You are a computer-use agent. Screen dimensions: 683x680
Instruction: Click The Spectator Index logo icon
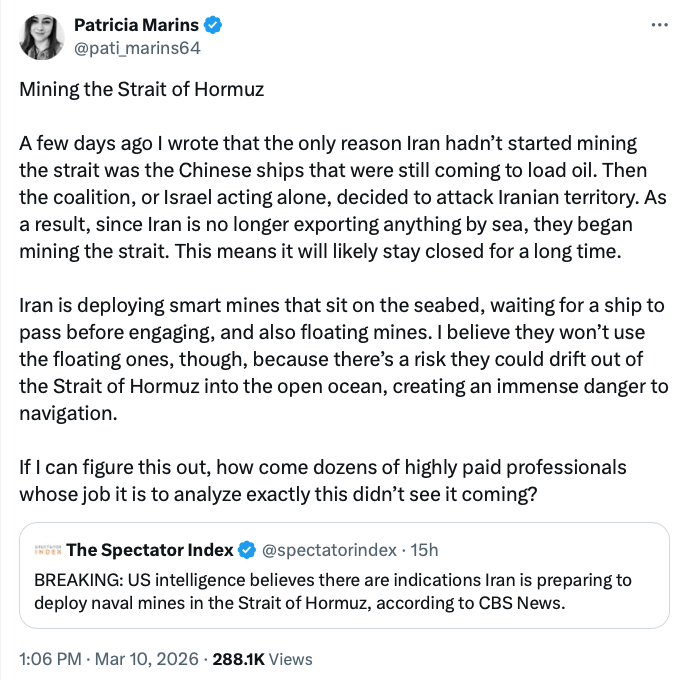point(47,549)
